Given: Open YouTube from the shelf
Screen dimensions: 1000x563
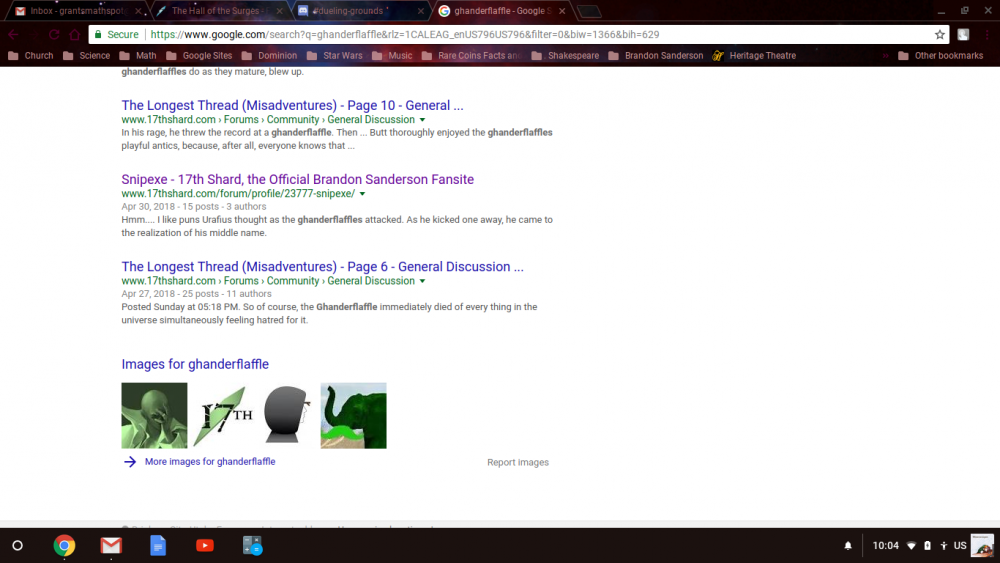Looking at the screenshot, I should (205, 546).
